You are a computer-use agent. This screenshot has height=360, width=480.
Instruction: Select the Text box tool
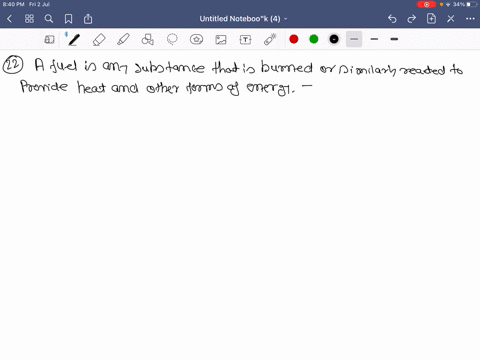tap(245, 40)
